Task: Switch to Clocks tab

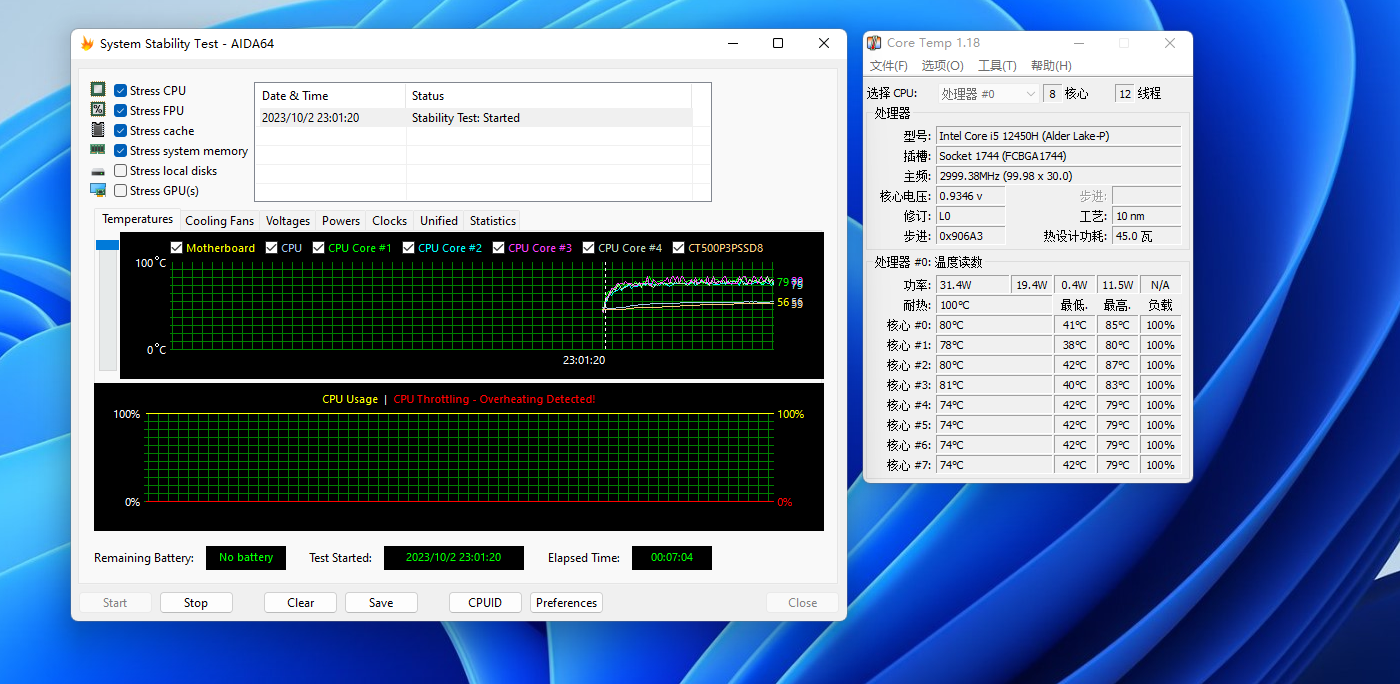Action: point(389,221)
